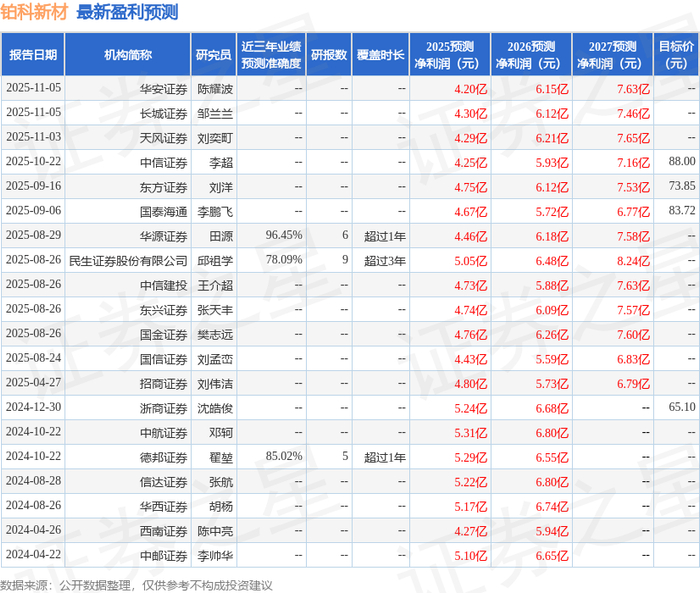Click researcher name 樊志远
The width and height of the screenshot is (700, 593).
pos(215,335)
